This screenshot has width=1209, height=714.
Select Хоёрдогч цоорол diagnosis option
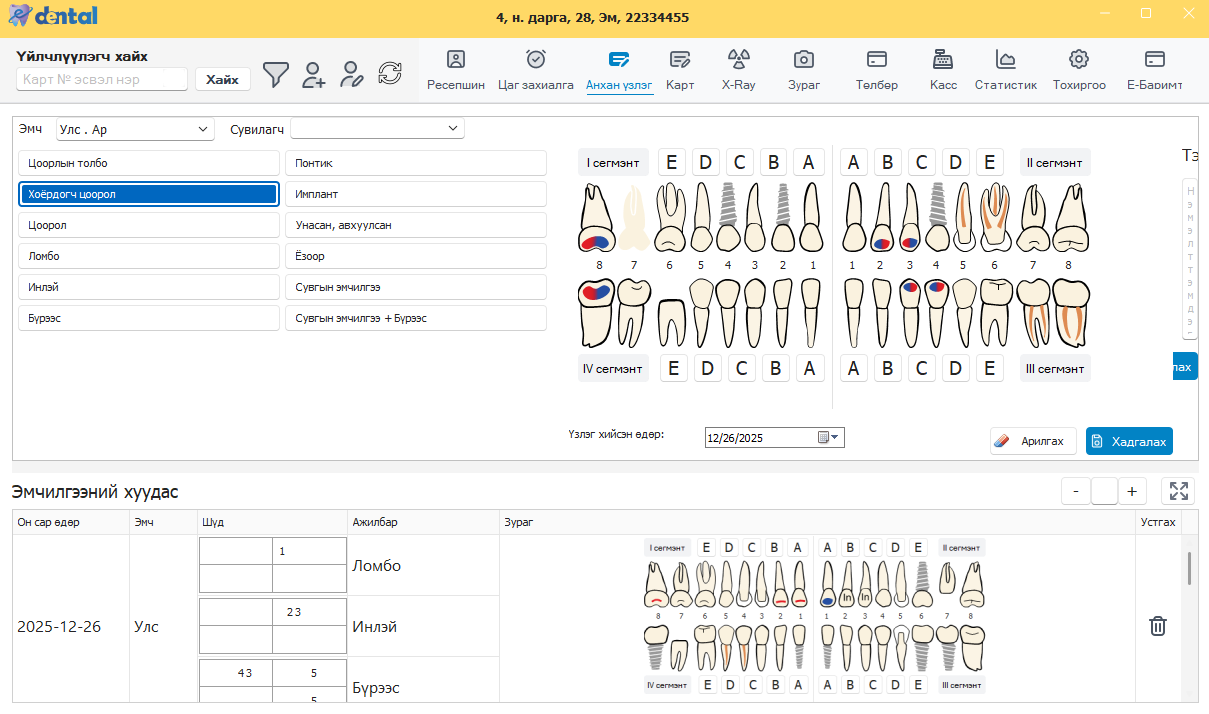tap(149, 194)
